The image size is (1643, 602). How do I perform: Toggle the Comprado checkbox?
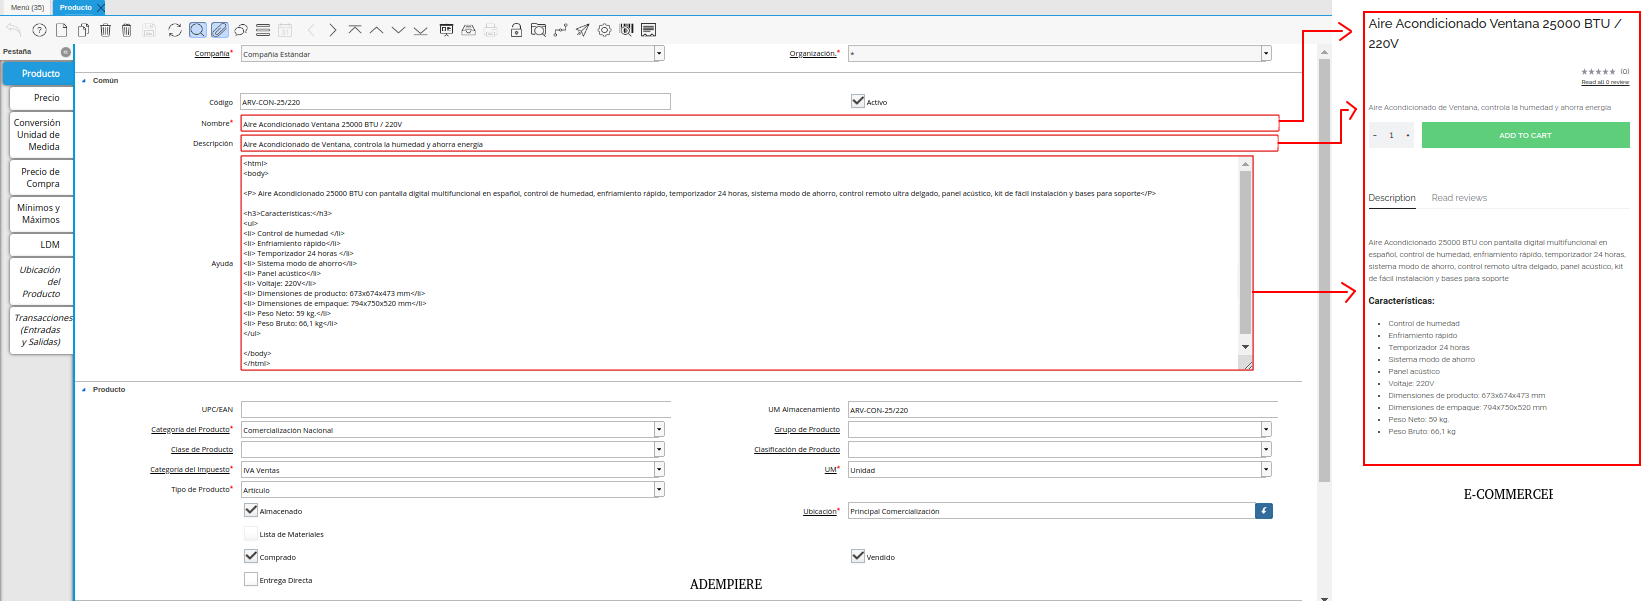tap(251, 556)
